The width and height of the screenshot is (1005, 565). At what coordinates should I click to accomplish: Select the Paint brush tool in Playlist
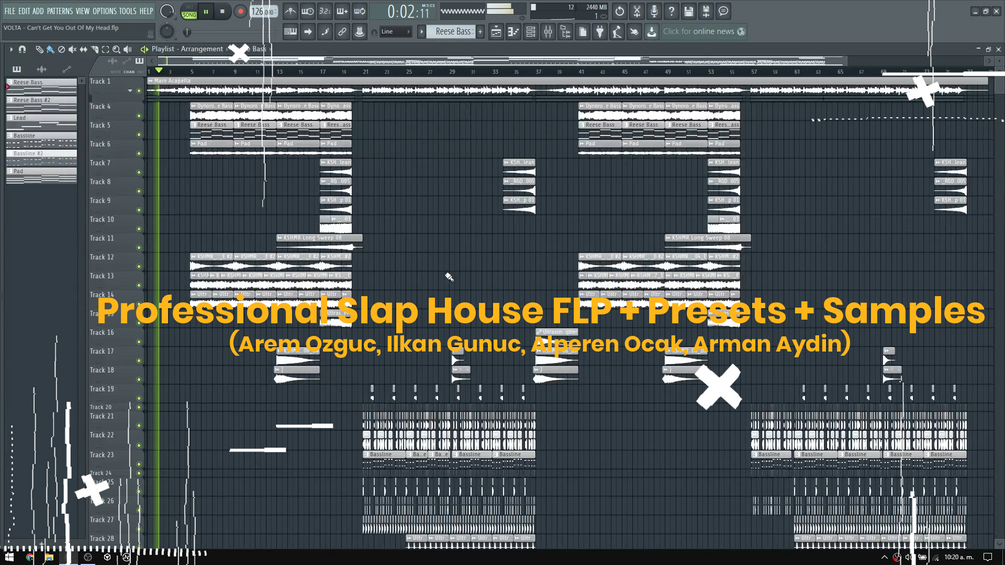(x=50, y=49)
